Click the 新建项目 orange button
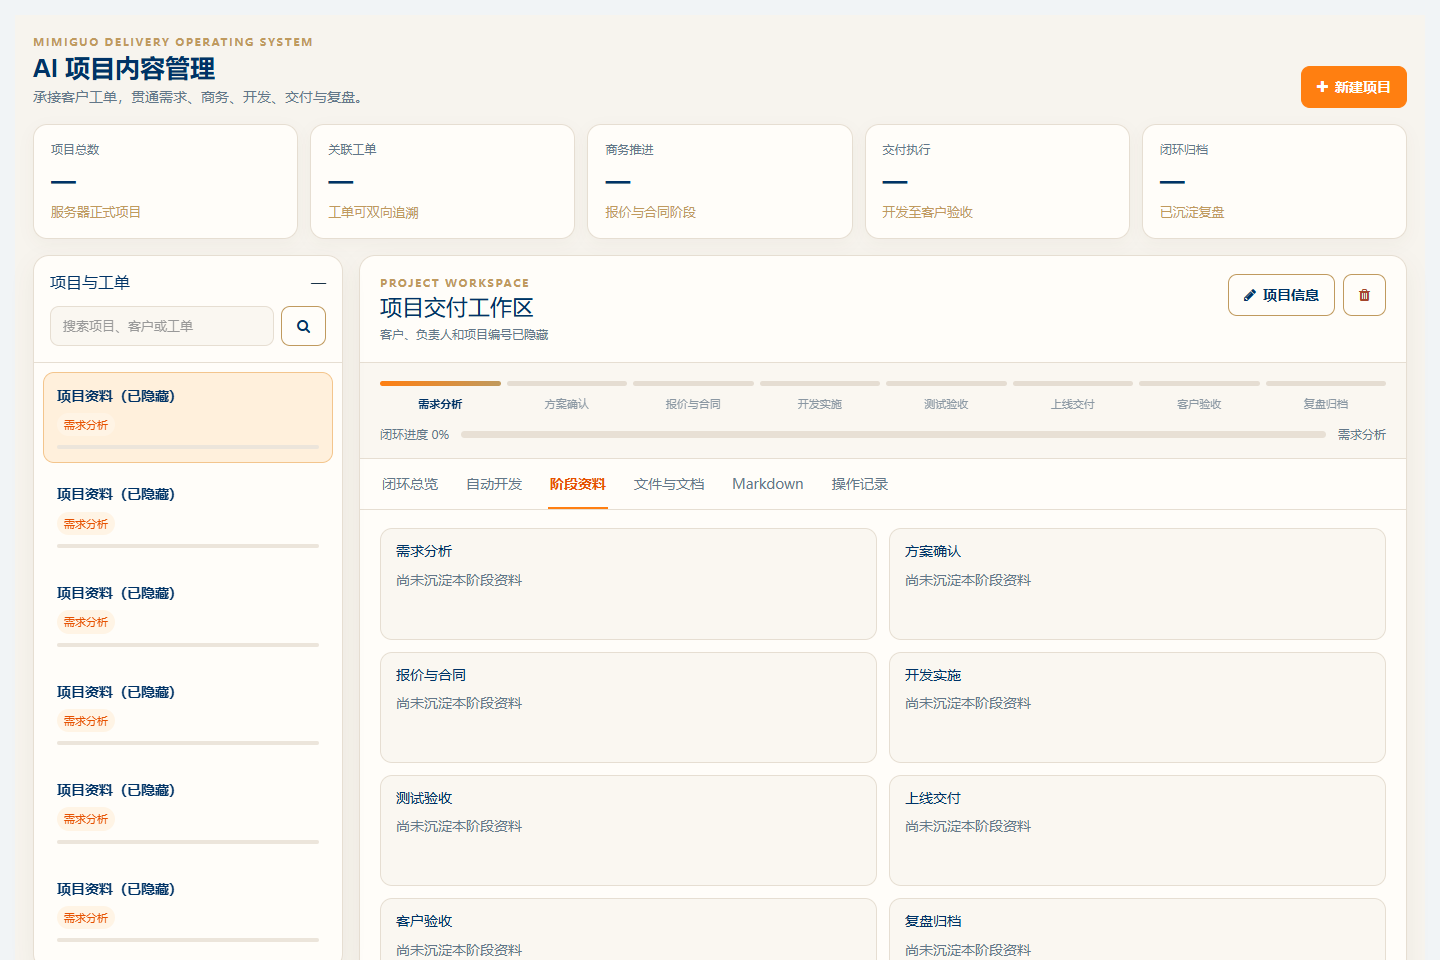Screen dimensions: 1440x960 tap(1353, 87)
